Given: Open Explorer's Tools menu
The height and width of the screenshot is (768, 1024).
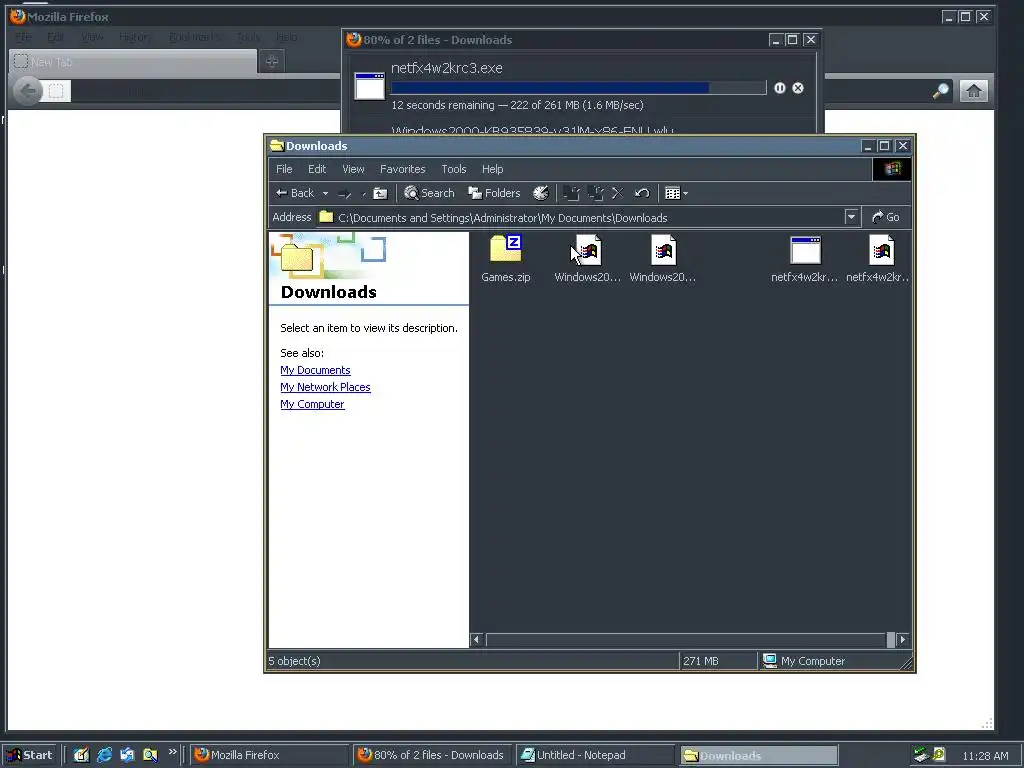Looking at the screenshot, I should 453,169.
